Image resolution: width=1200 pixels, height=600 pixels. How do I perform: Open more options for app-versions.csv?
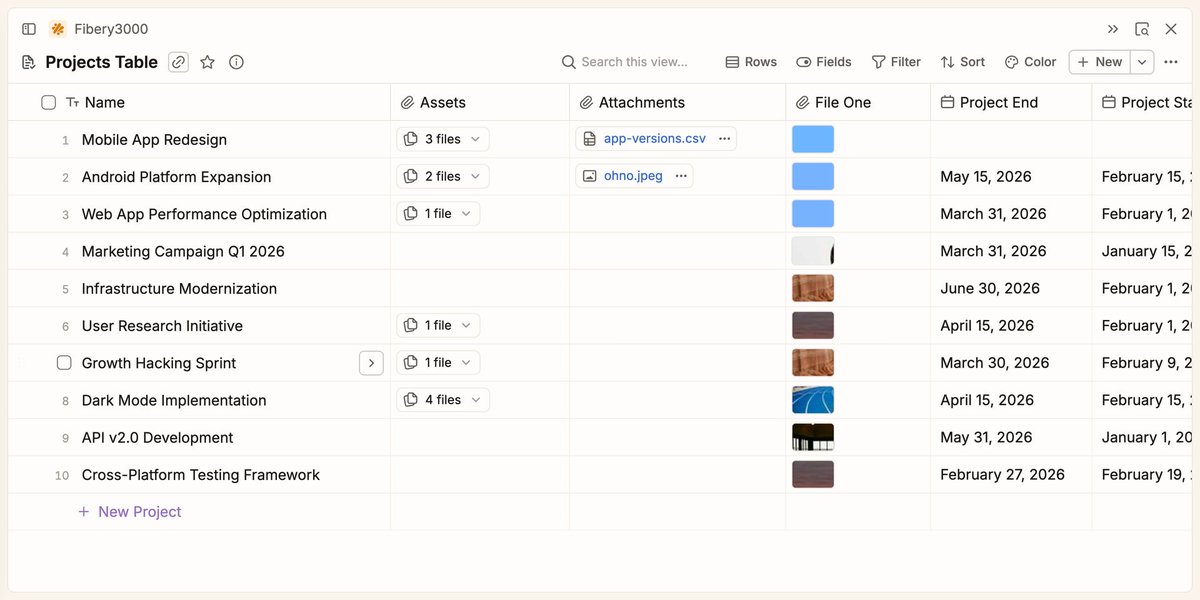tap(724, 139)
